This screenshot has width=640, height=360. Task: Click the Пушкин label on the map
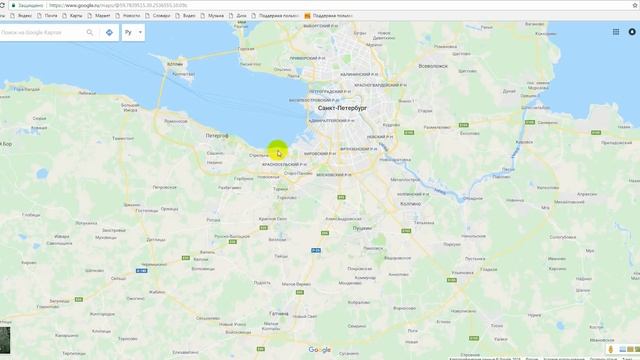click(362, 228)
